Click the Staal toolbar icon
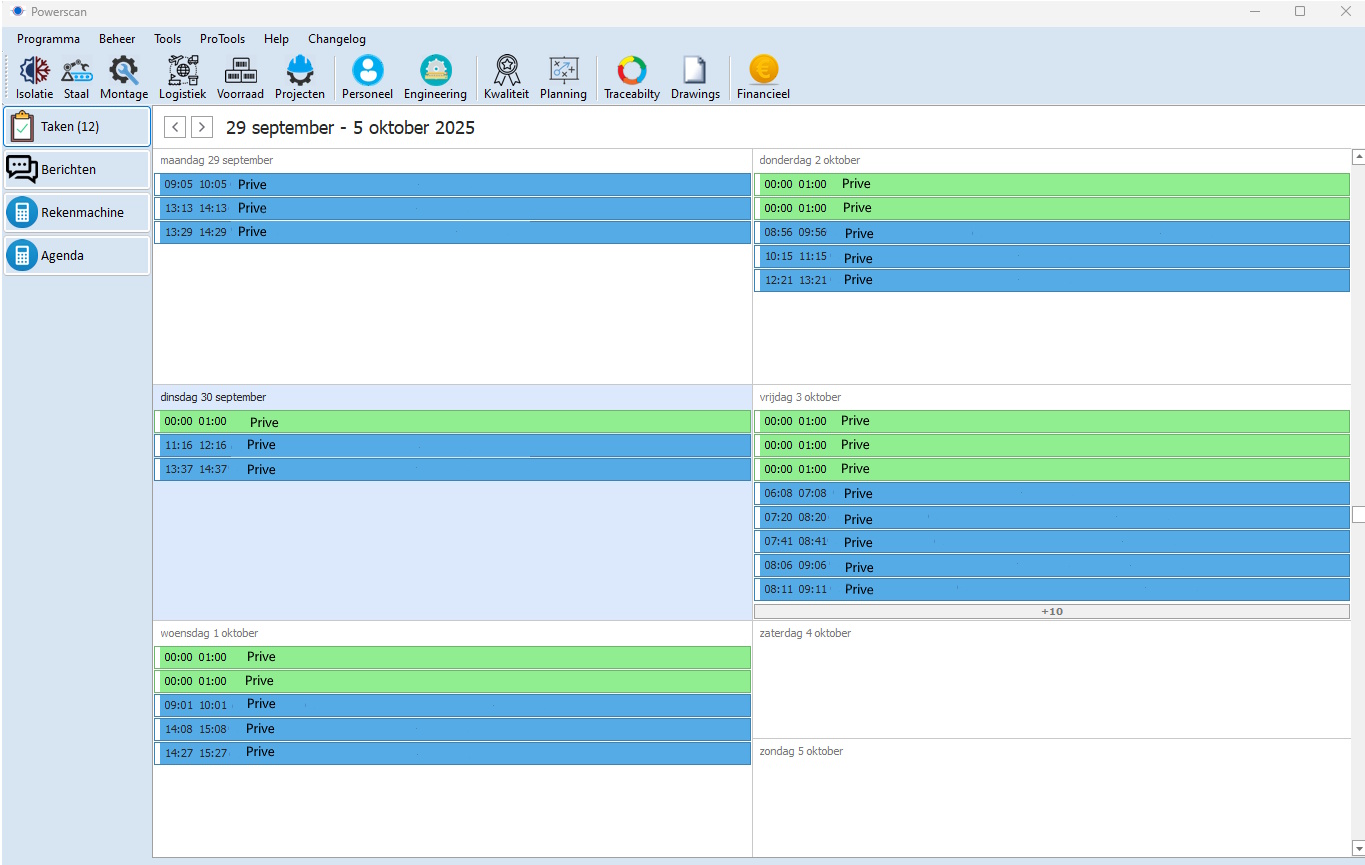Viewport: 1365px width, 865px height. [x=77, y=76]
